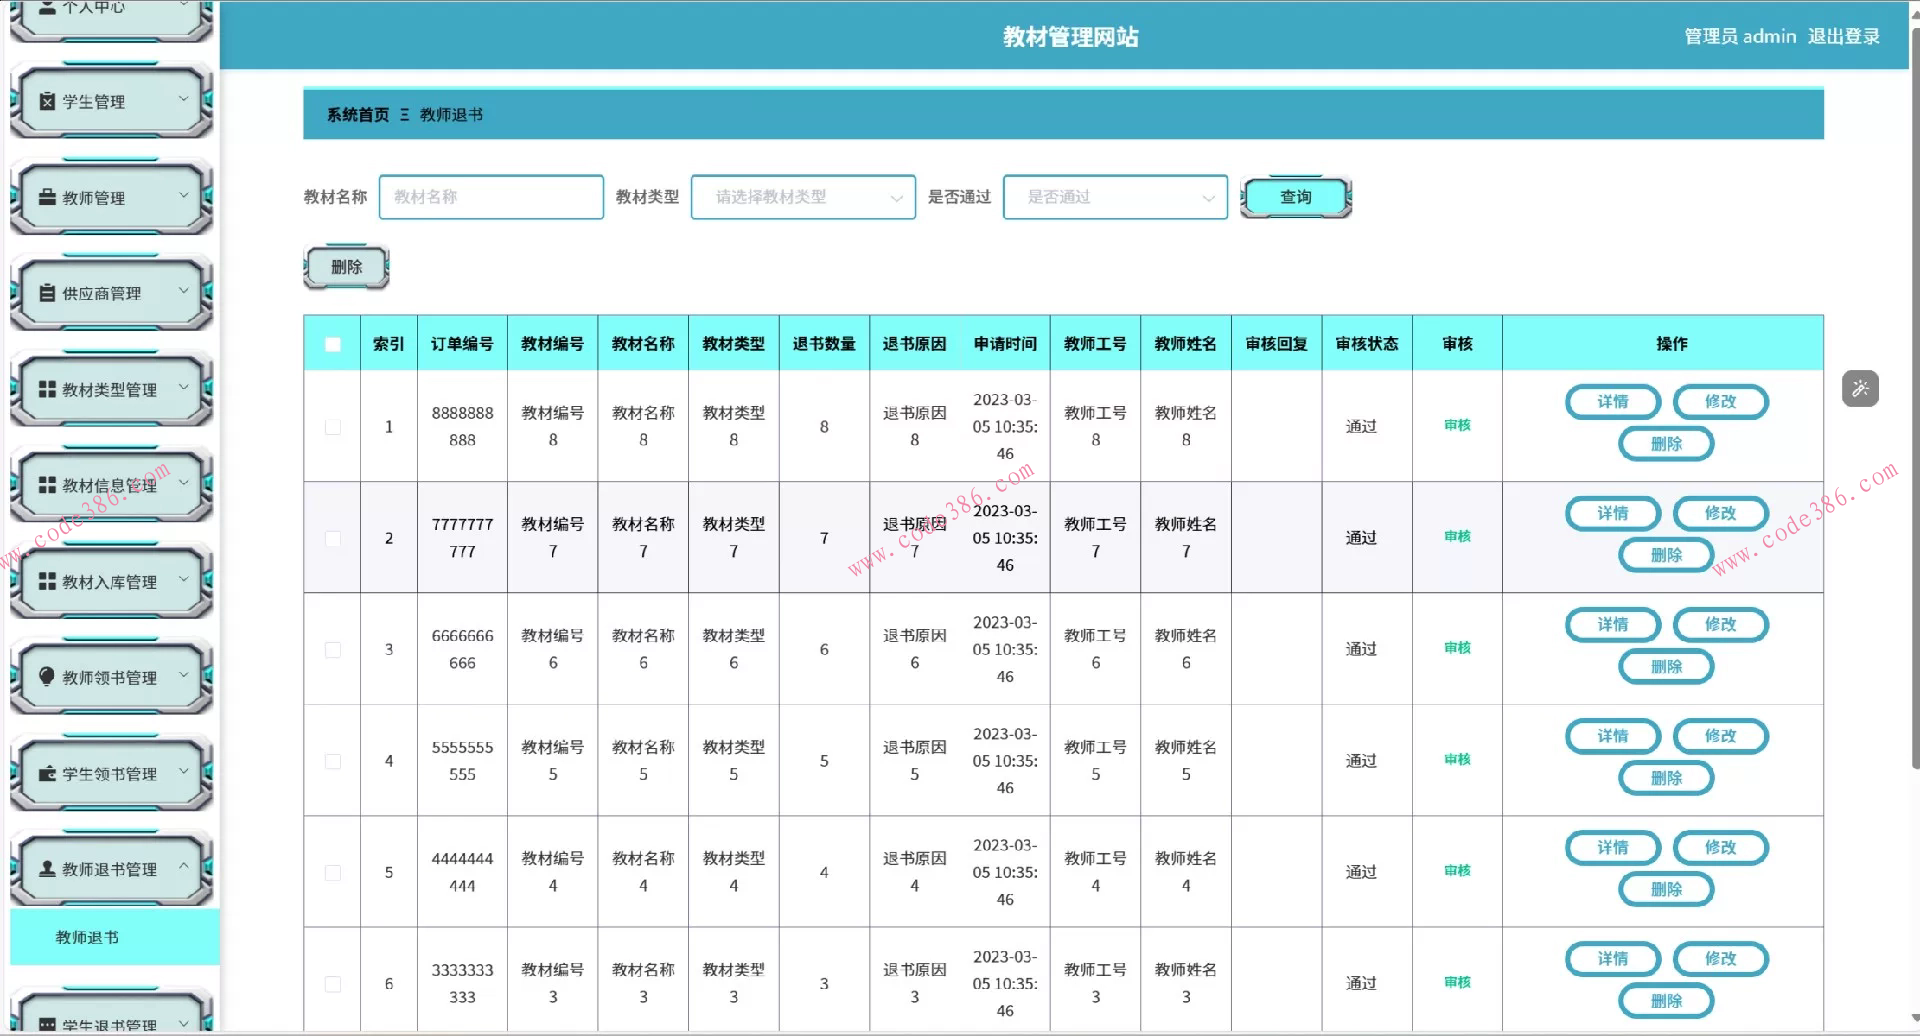The image size is (1920, 1036).
Task: Click the folder icon beside 学生领书管理
Action: tap(47, 773)
